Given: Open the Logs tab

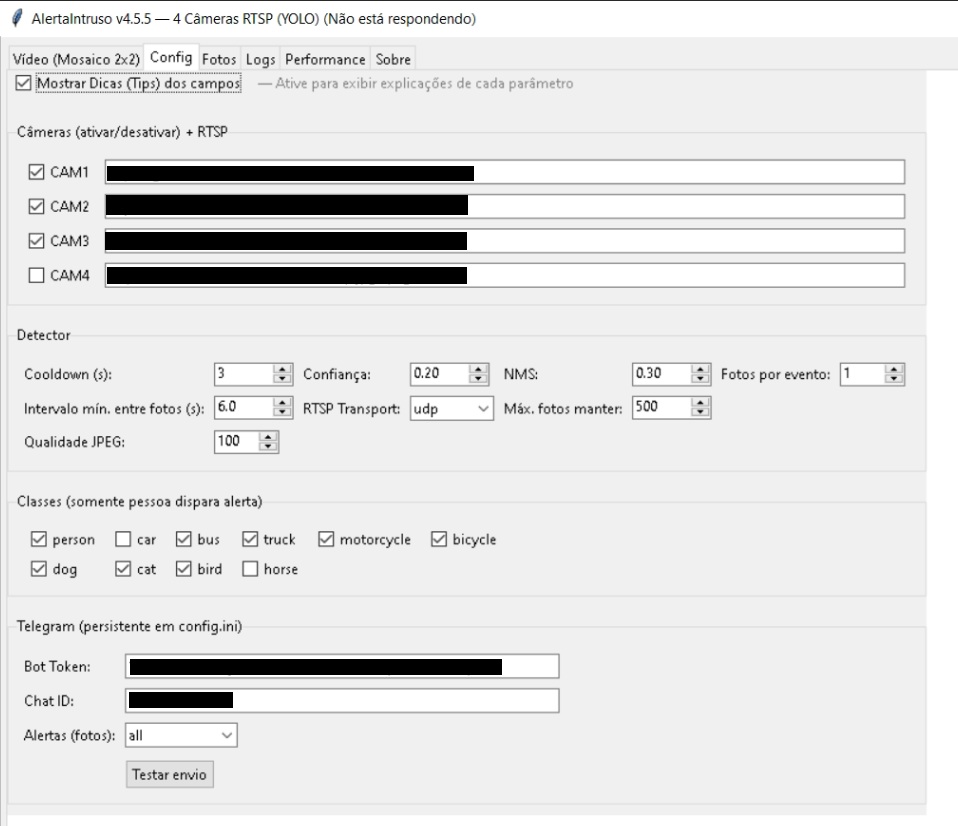Looking at the screenshot, I should coord(260,59).
